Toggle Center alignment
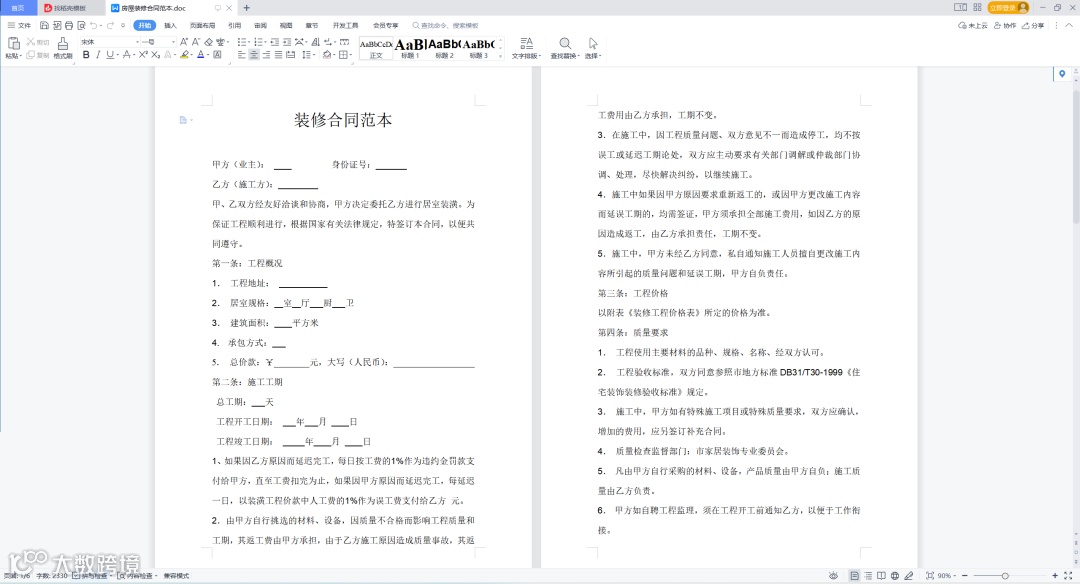 pyautogui.click(x=253, y=54)
